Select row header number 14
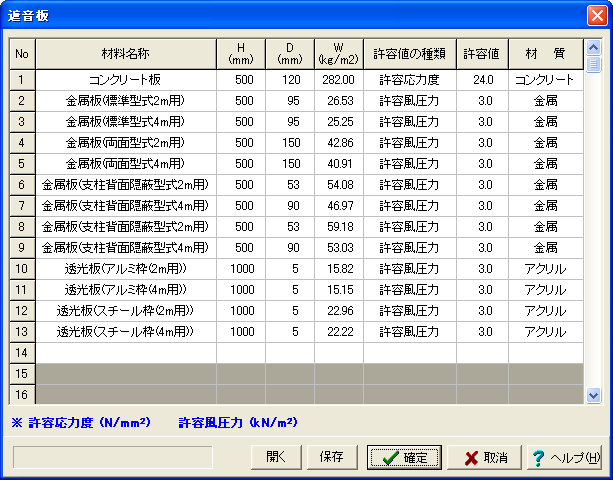This screenshot has width=613, height=480. coord(22,353)
